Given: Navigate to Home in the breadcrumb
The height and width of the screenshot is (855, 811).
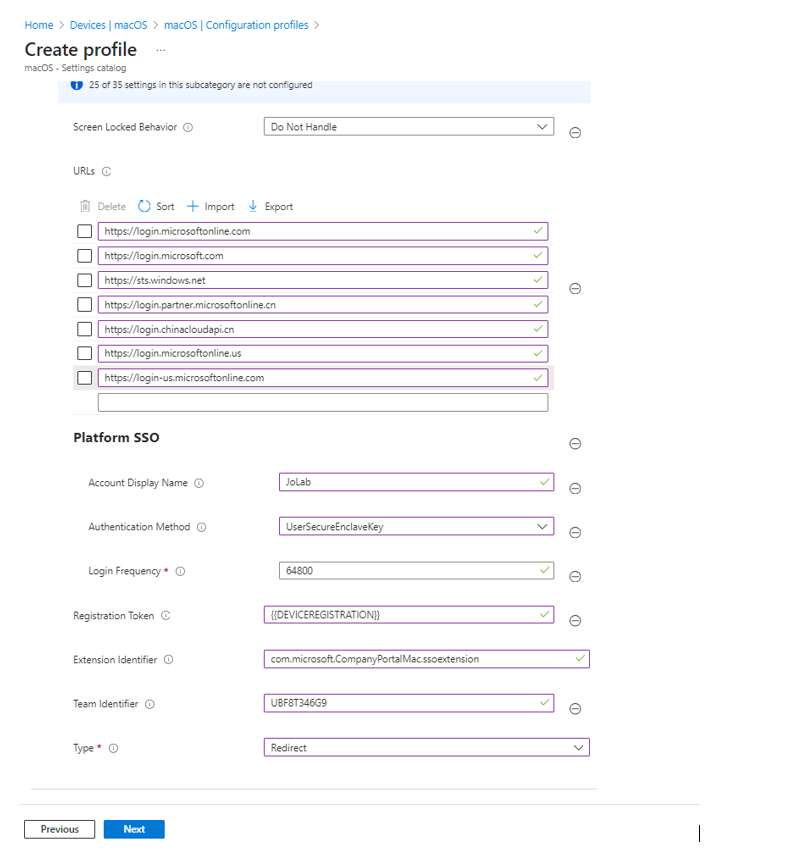Looking at the screenshot, I should pos(38,25).
